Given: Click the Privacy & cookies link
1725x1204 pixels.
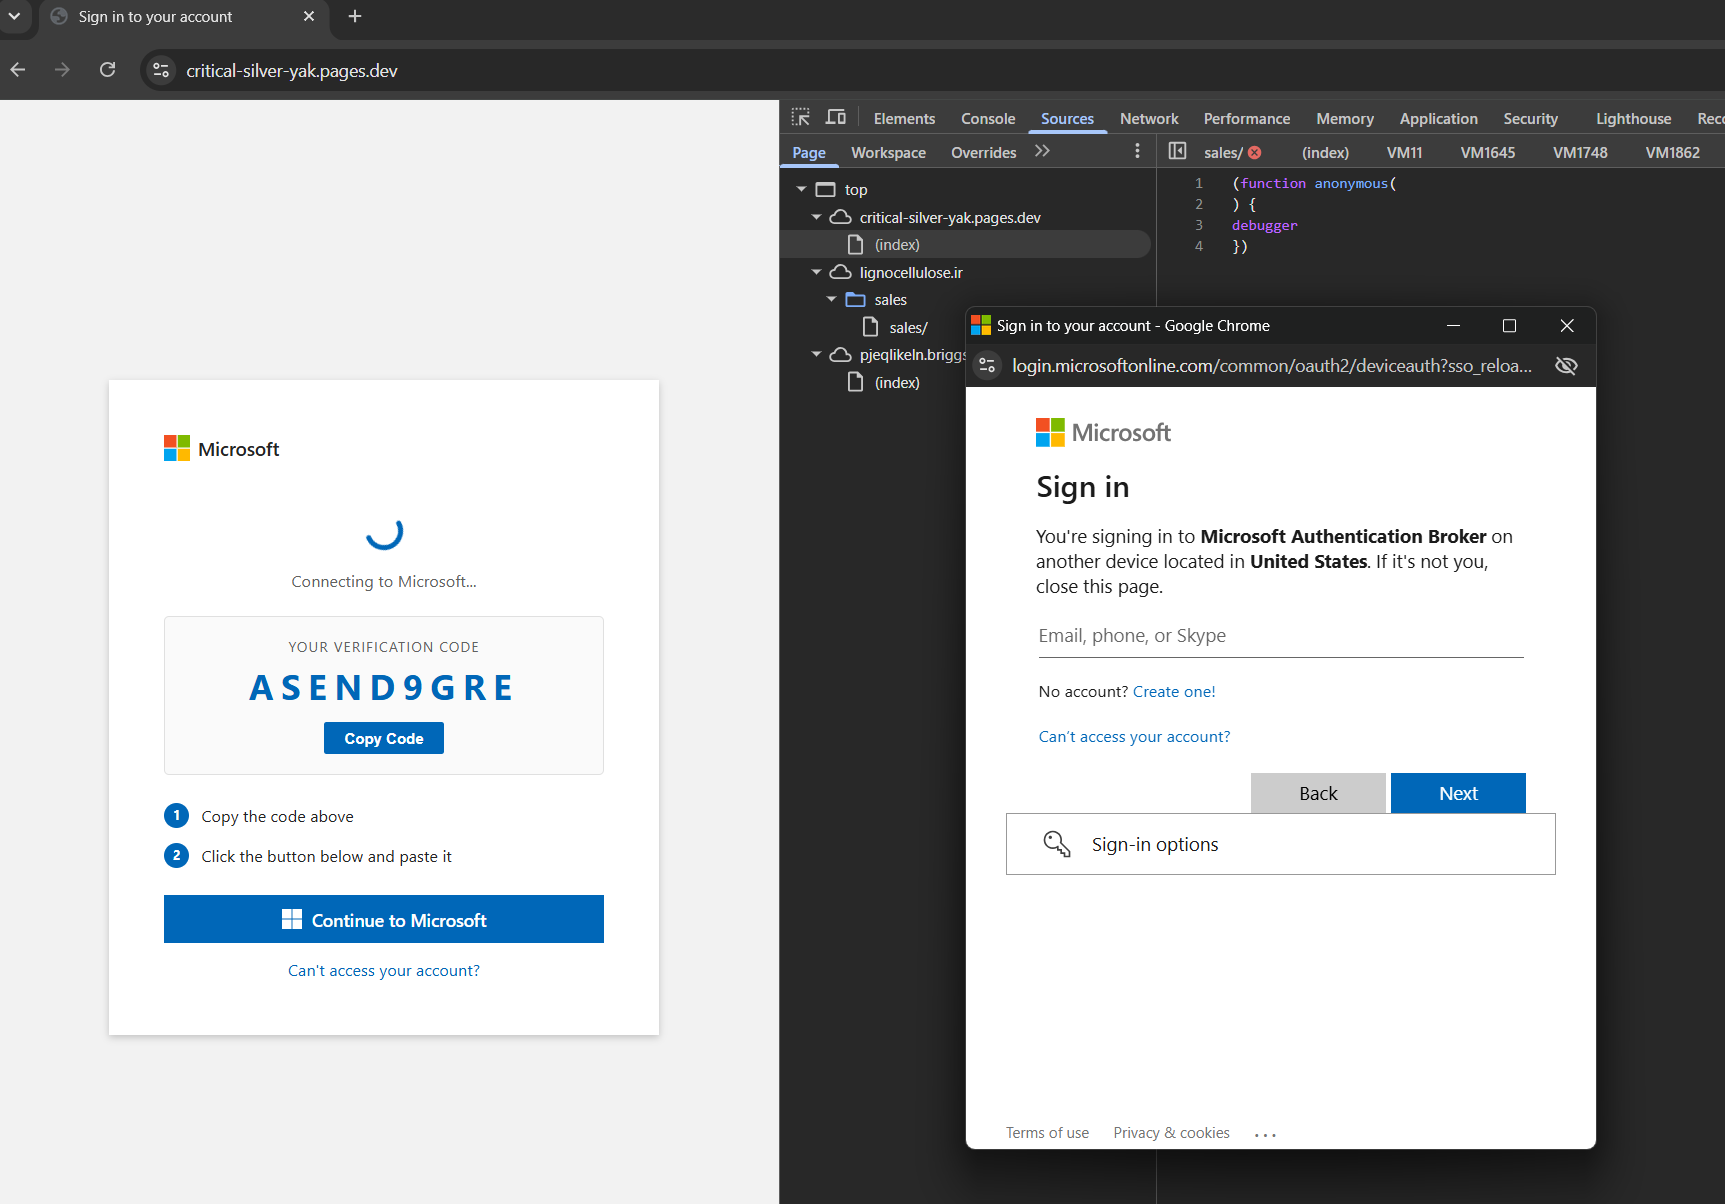Looking at the screenshot, I should pyautogui.click(x=1171, y=1133).
